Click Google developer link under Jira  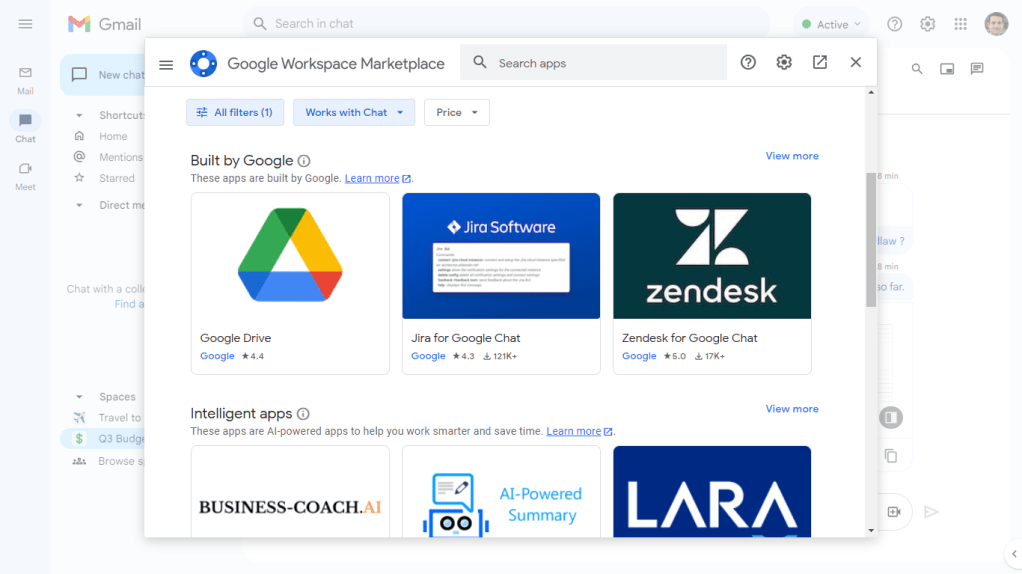(x=428, y=356)
